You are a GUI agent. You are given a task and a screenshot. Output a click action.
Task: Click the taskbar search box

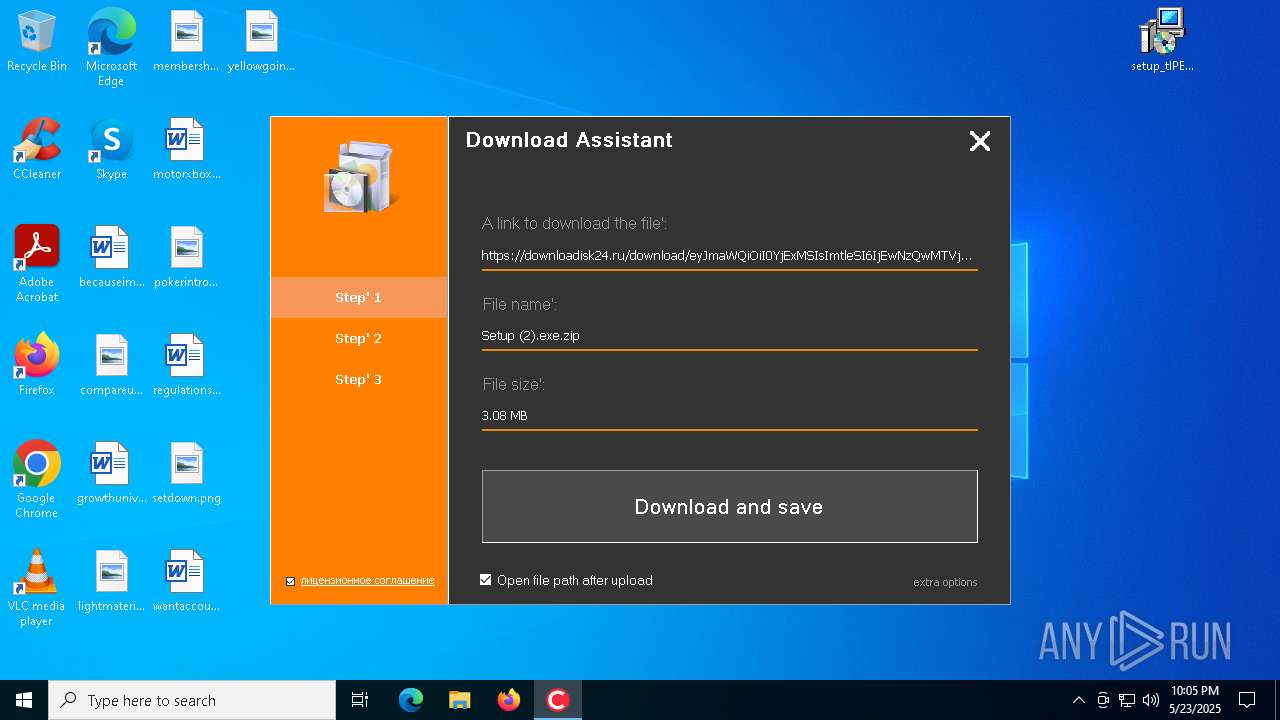point(192,700)
